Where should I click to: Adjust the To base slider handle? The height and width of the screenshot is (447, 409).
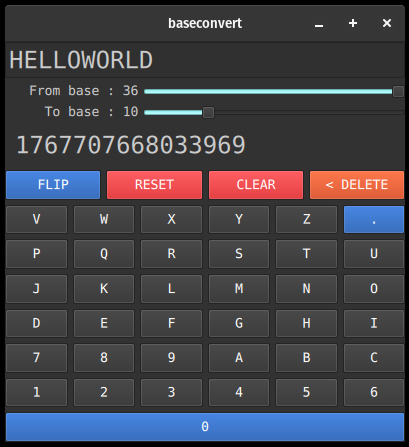click(x=208, y=112)
